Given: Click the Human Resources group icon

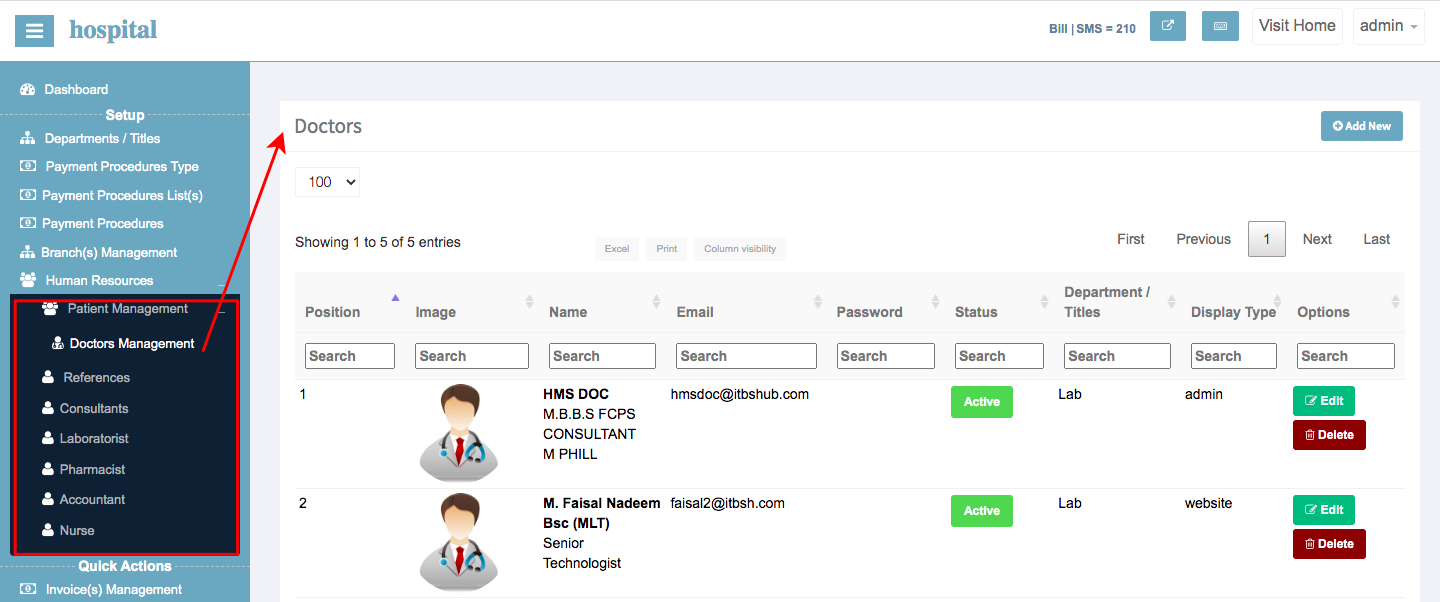Looking at the screenshot, I should [28, 280].
